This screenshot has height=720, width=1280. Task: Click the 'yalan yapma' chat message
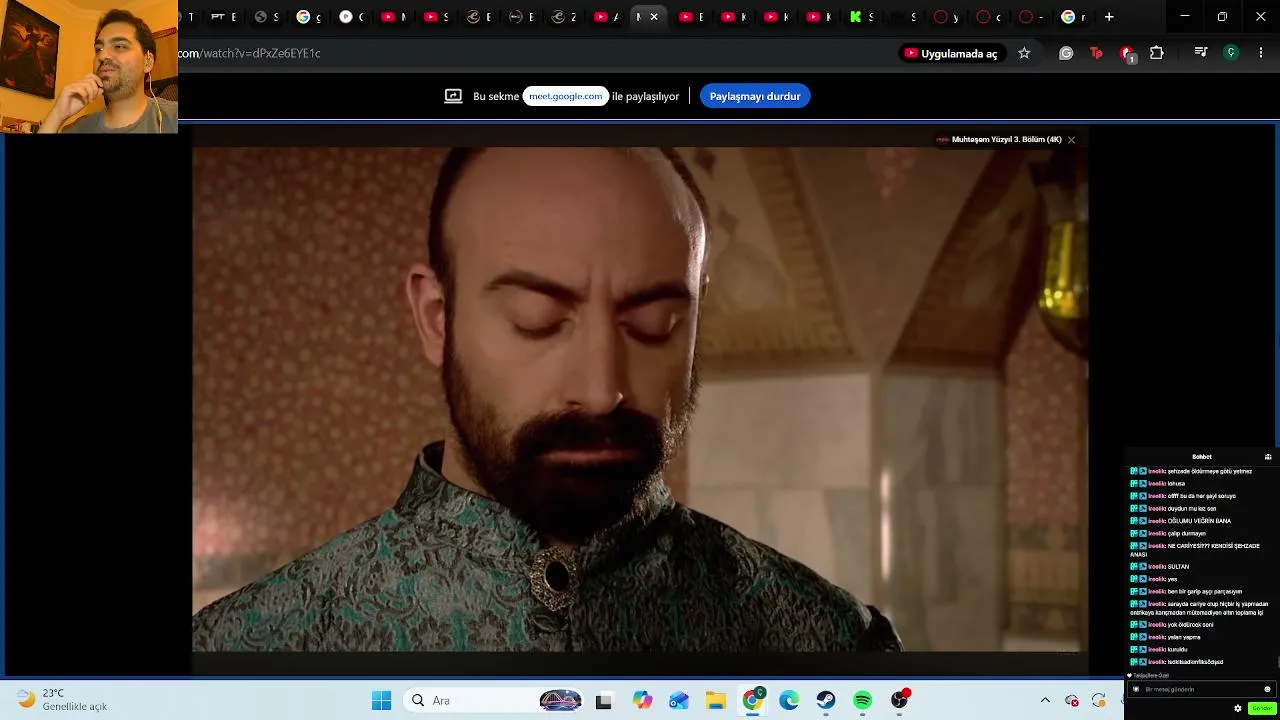coord(1184,637)
